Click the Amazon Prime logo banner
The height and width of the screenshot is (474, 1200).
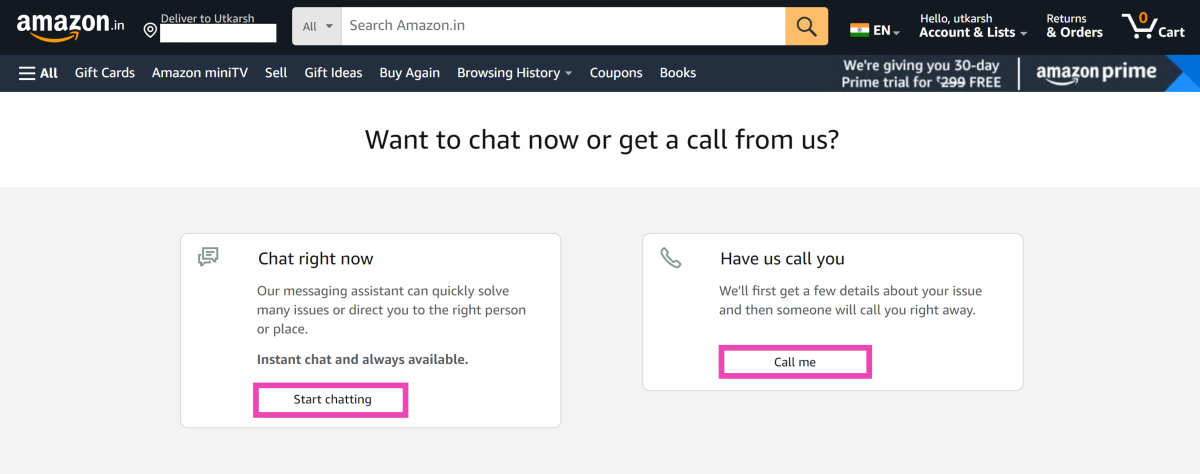coord(1096,73)
